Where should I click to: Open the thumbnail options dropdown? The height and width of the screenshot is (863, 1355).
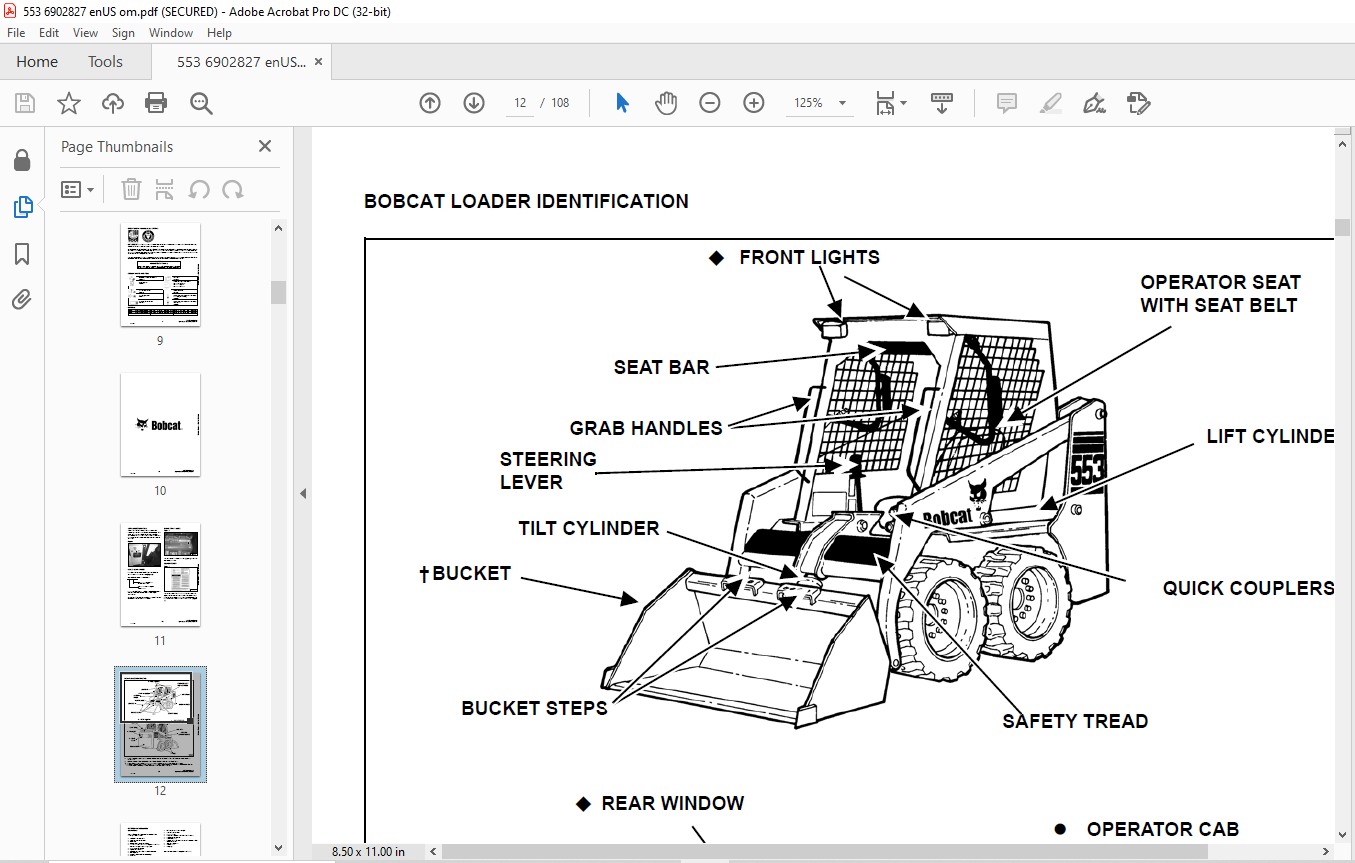point(77,189)
